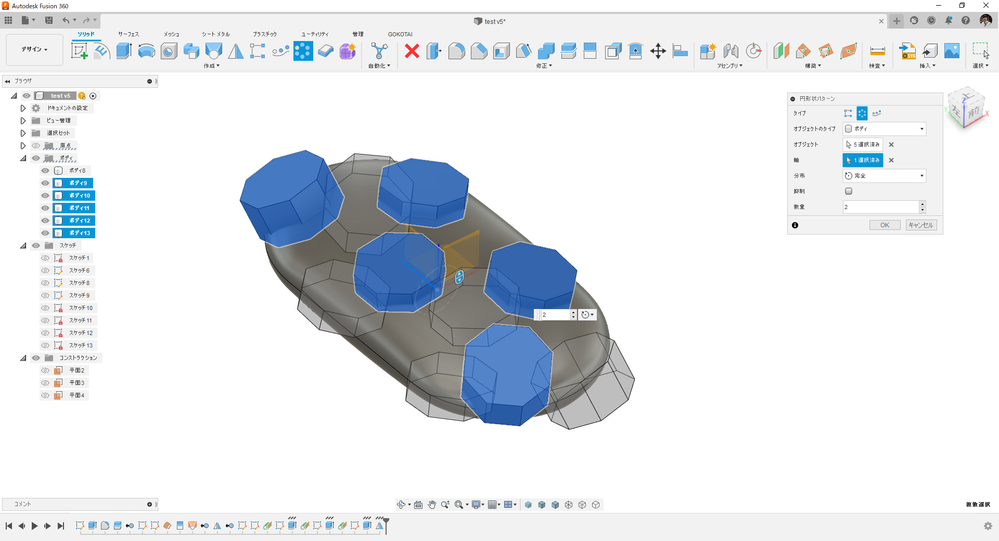This screenshot has height=541, width=999.
Task: Activate radio button beside test v5
Action: (93, 96)
